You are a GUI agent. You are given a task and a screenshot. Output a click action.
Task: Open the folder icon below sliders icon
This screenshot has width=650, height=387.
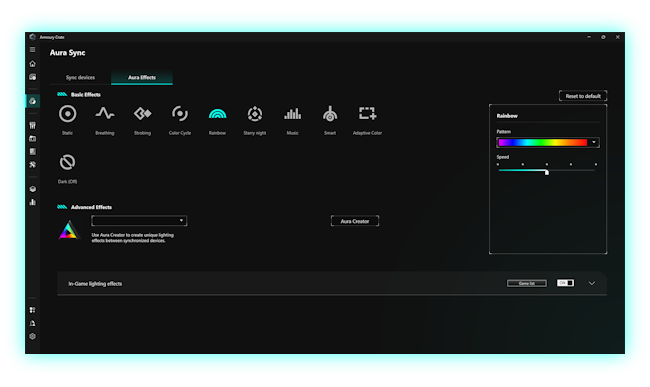[x=32, y=138]
